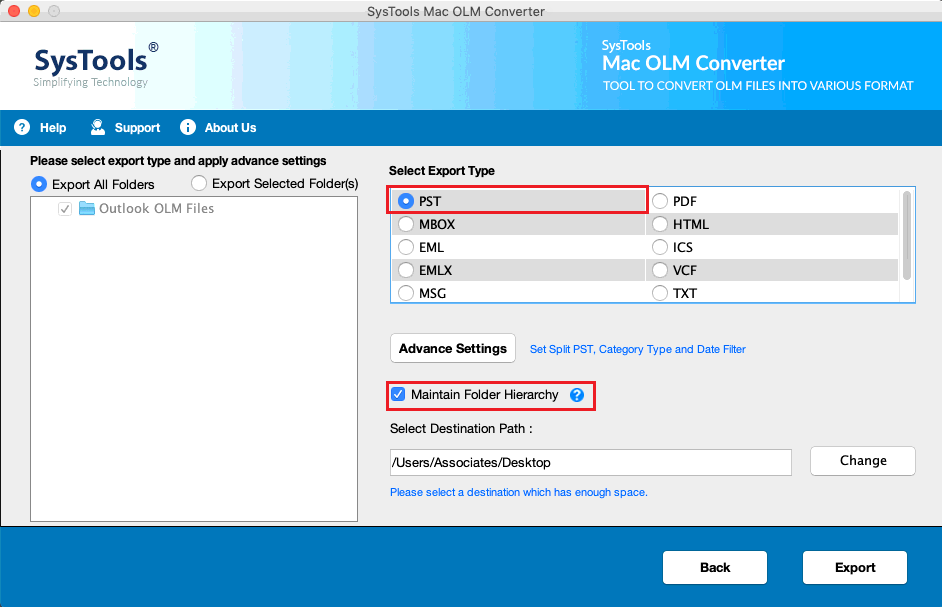Click the Maintain Folder Hierarchy help icon
This screenshot has width=942, height=607.
577,395
